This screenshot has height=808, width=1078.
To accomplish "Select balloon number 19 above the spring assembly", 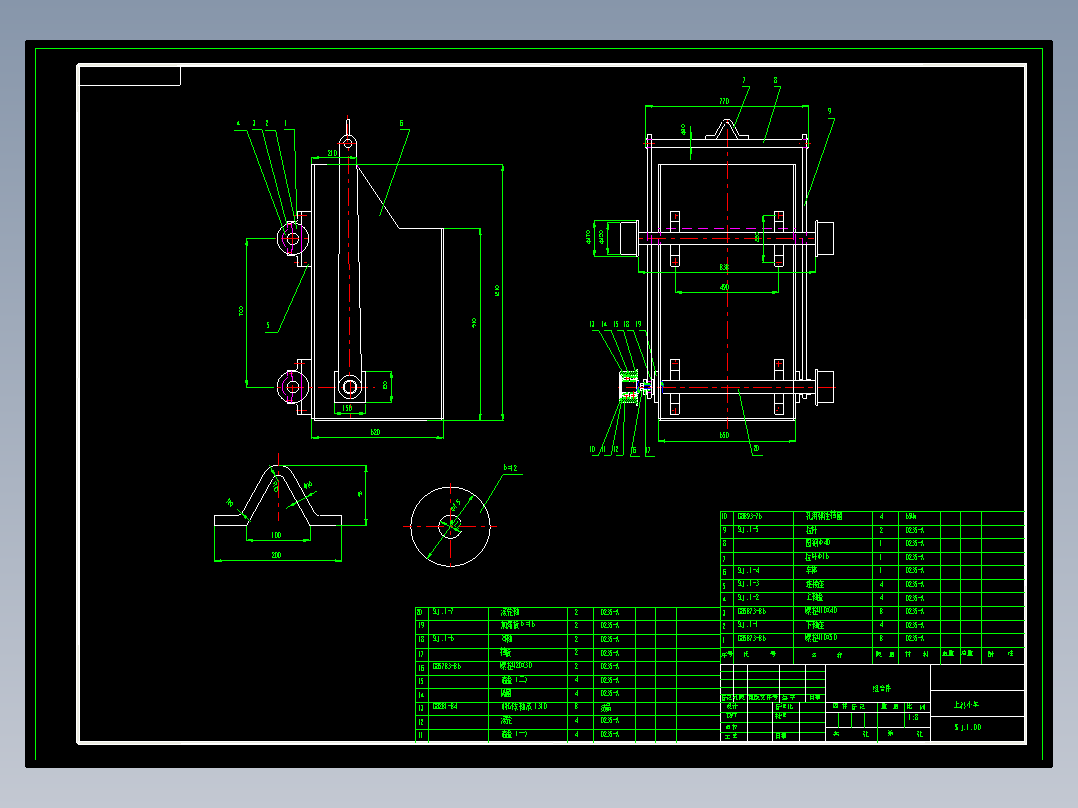I will [638, 324].
